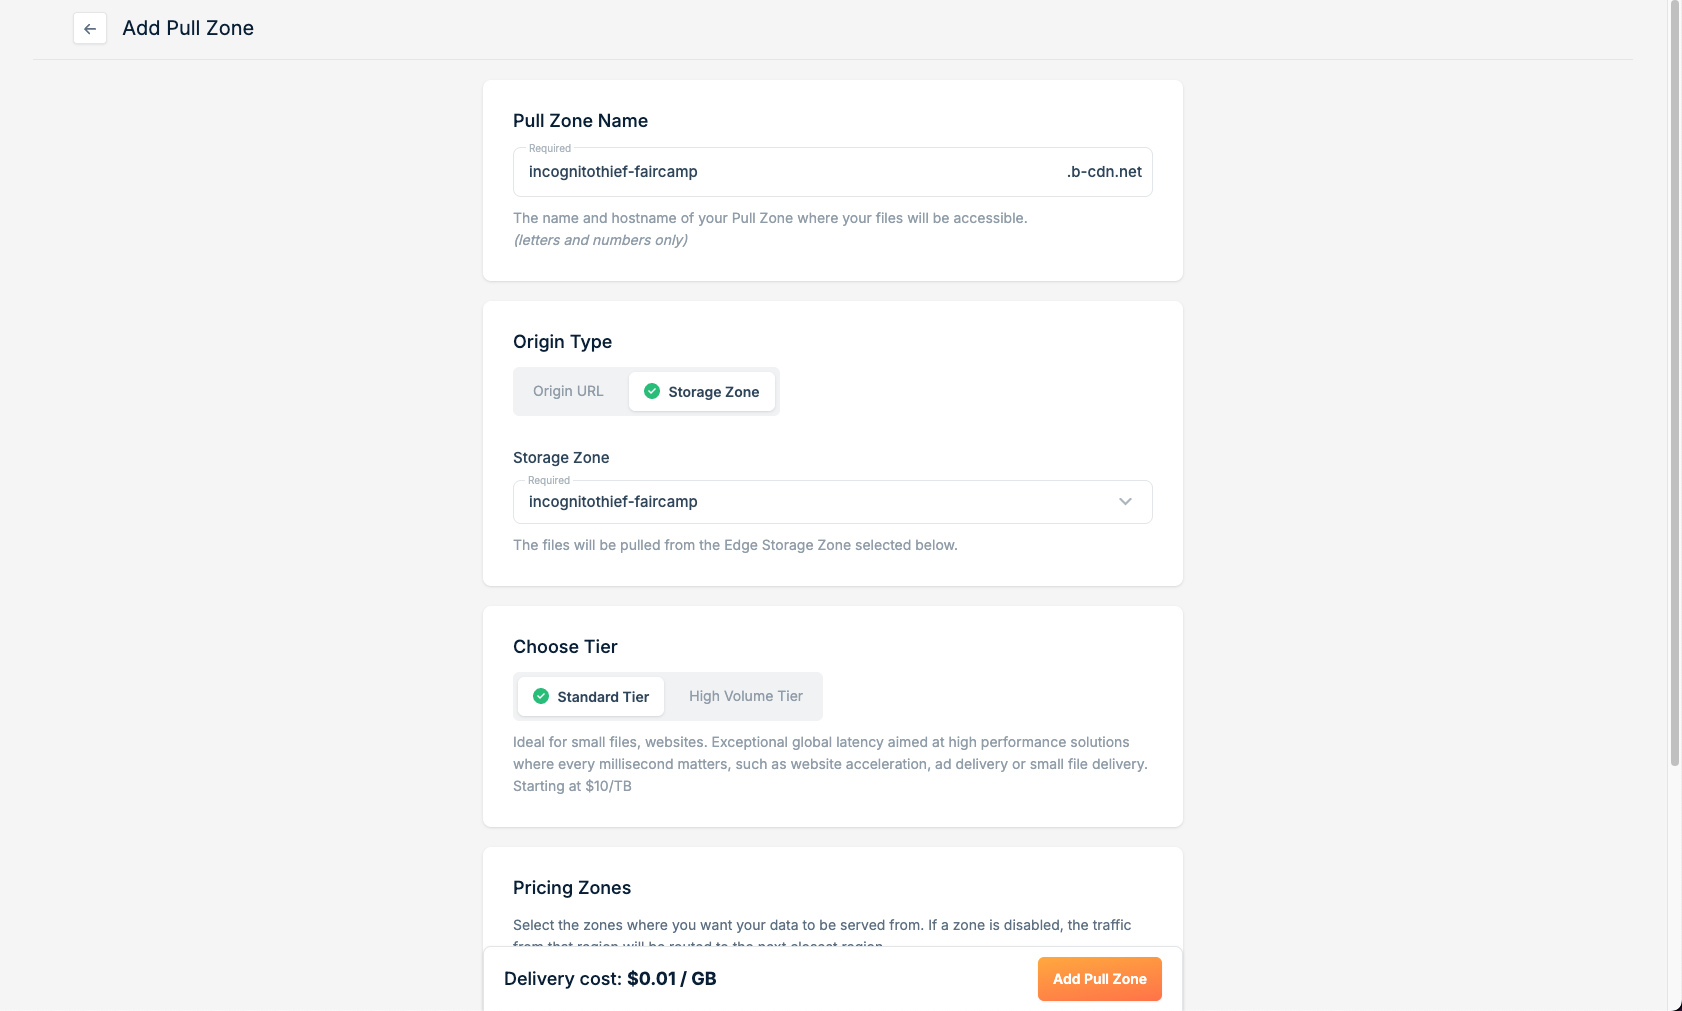This screenshot has height=1011, width=1682.
Task: Click the Delivery cost $0.01 / GB label
Action: (610, 979)
